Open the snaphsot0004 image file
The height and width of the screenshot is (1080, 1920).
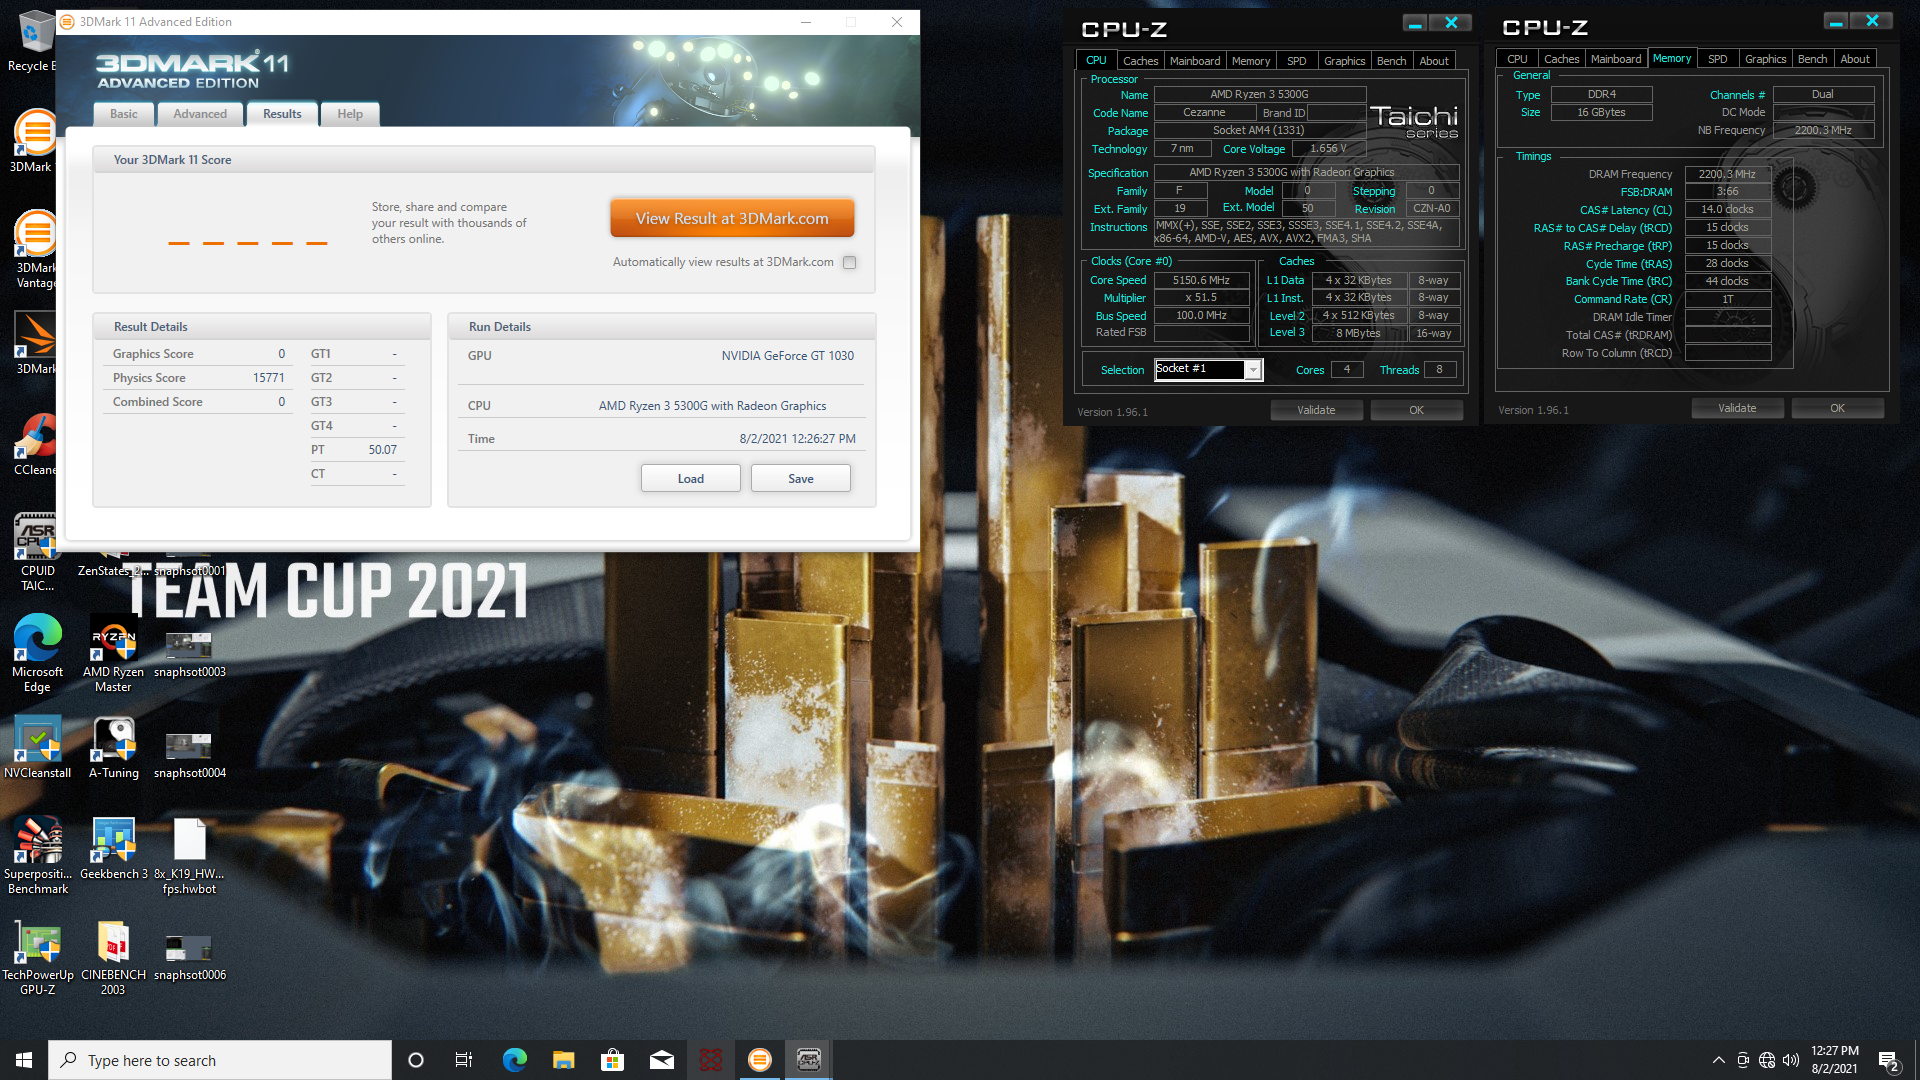click(189, 755)
